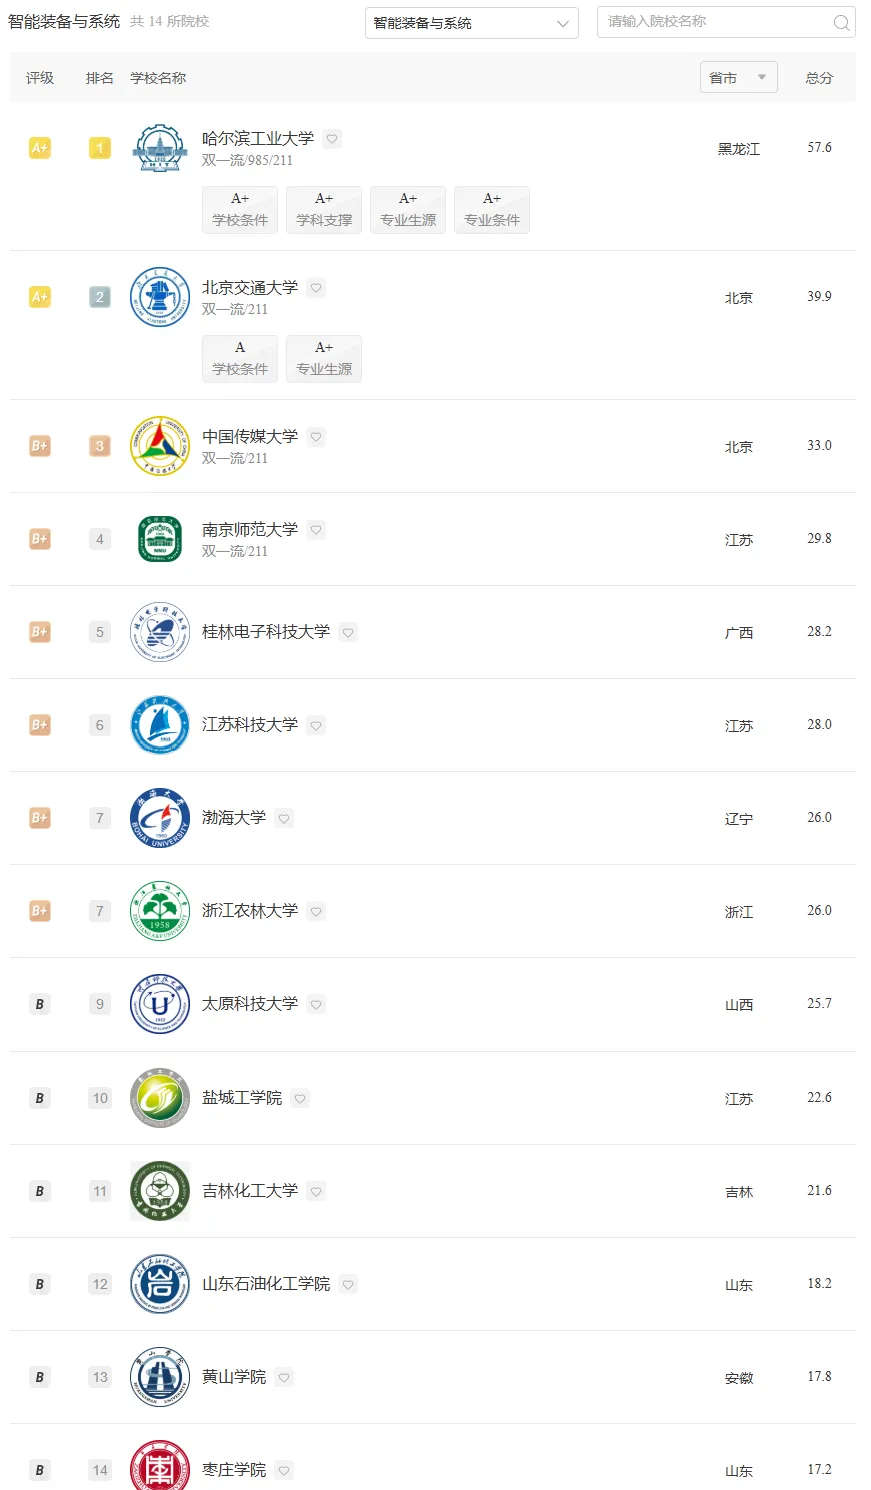The height and width of the screenshot is (1490, 871).
Task: Expand the 省市 province filter dropdown
Action: [x=738, y=77]
